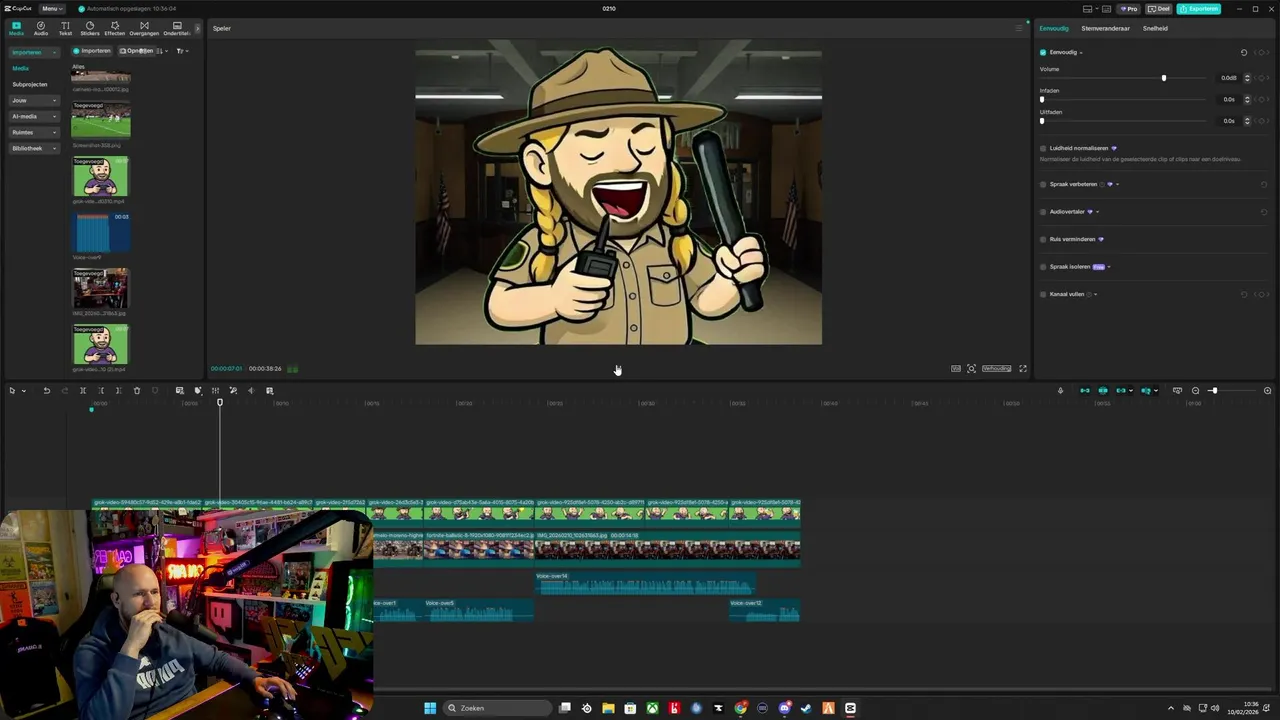
Task: Enable Kanaal vullen checkbox
Action: tap(1043, 294)
